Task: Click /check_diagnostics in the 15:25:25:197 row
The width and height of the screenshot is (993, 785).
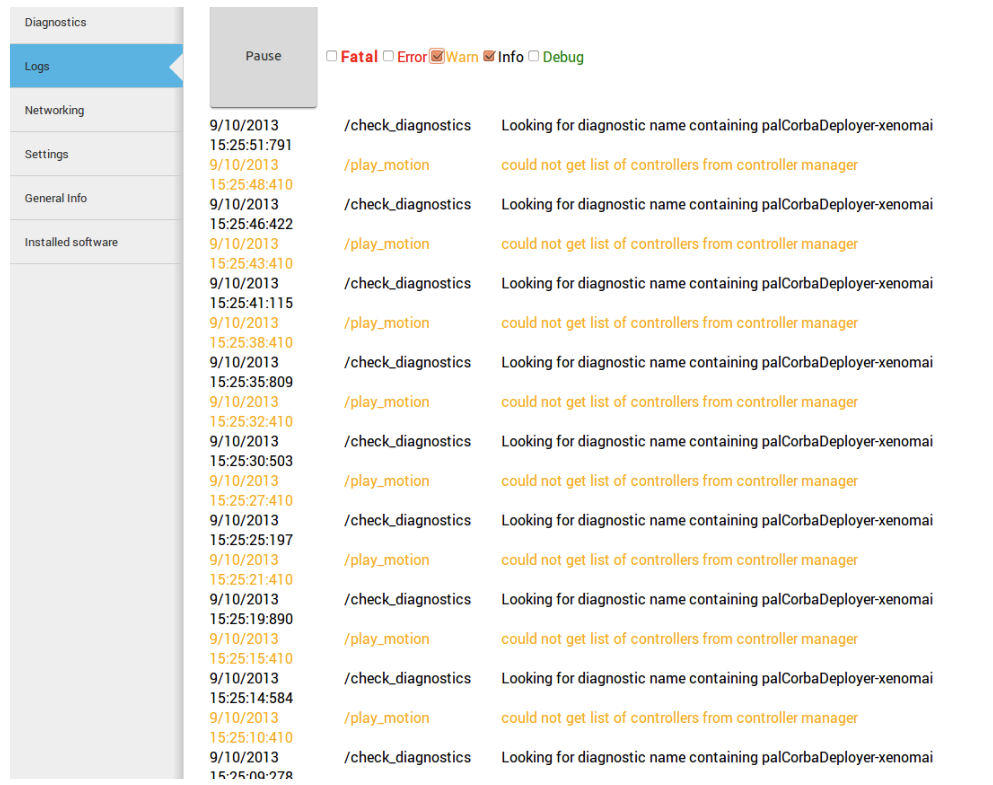Action: (x=407, y=520)
